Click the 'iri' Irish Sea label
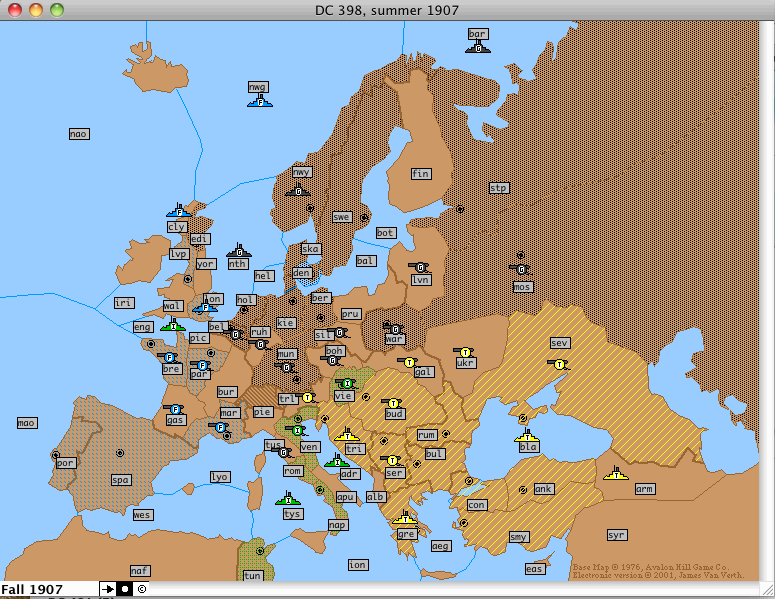The height and width of the screenshot is (599, 775). 124,302
